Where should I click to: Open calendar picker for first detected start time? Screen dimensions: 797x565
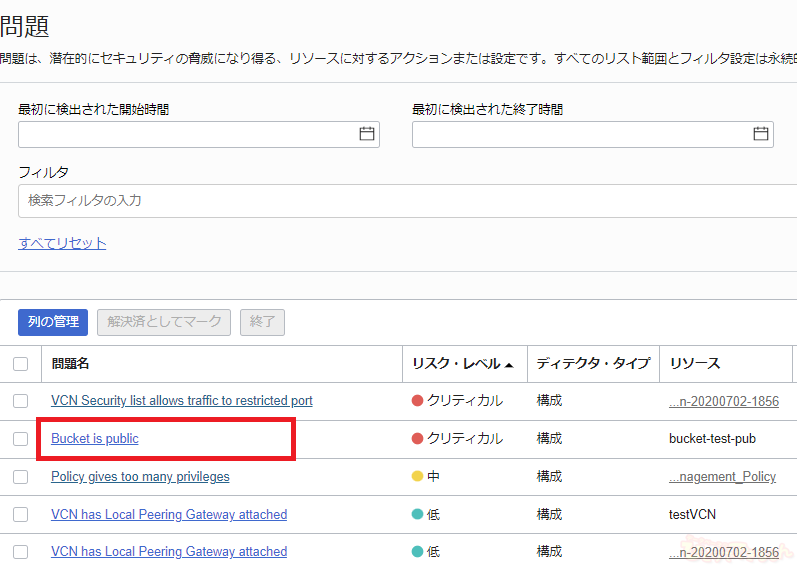(366, 134)
